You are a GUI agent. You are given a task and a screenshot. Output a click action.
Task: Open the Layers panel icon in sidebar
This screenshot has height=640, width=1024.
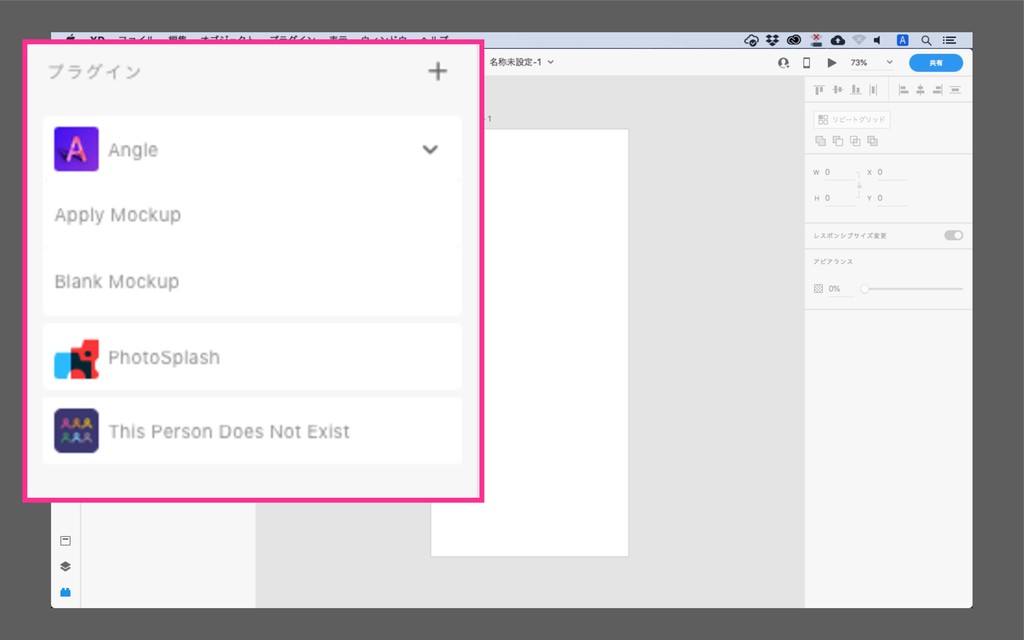point(65,566)
